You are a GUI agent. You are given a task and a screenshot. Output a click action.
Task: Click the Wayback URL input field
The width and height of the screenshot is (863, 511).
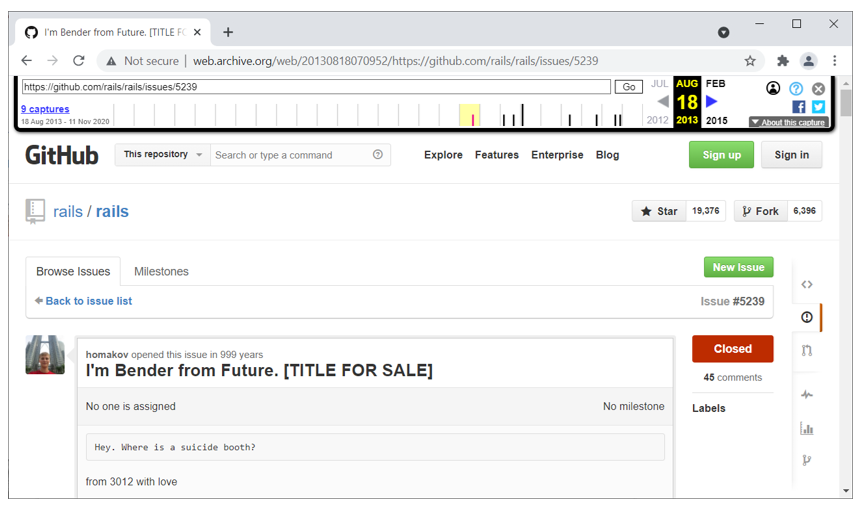tap(316, 87)
